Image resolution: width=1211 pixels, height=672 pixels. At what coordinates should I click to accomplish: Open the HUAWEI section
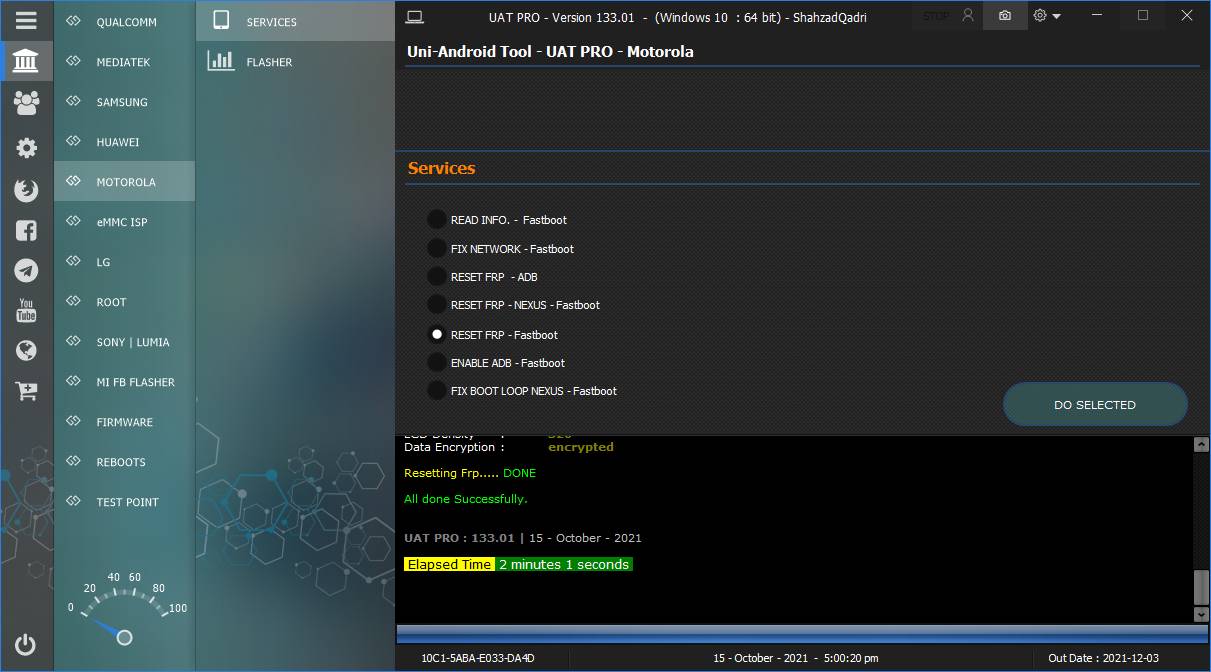point(124,141)
